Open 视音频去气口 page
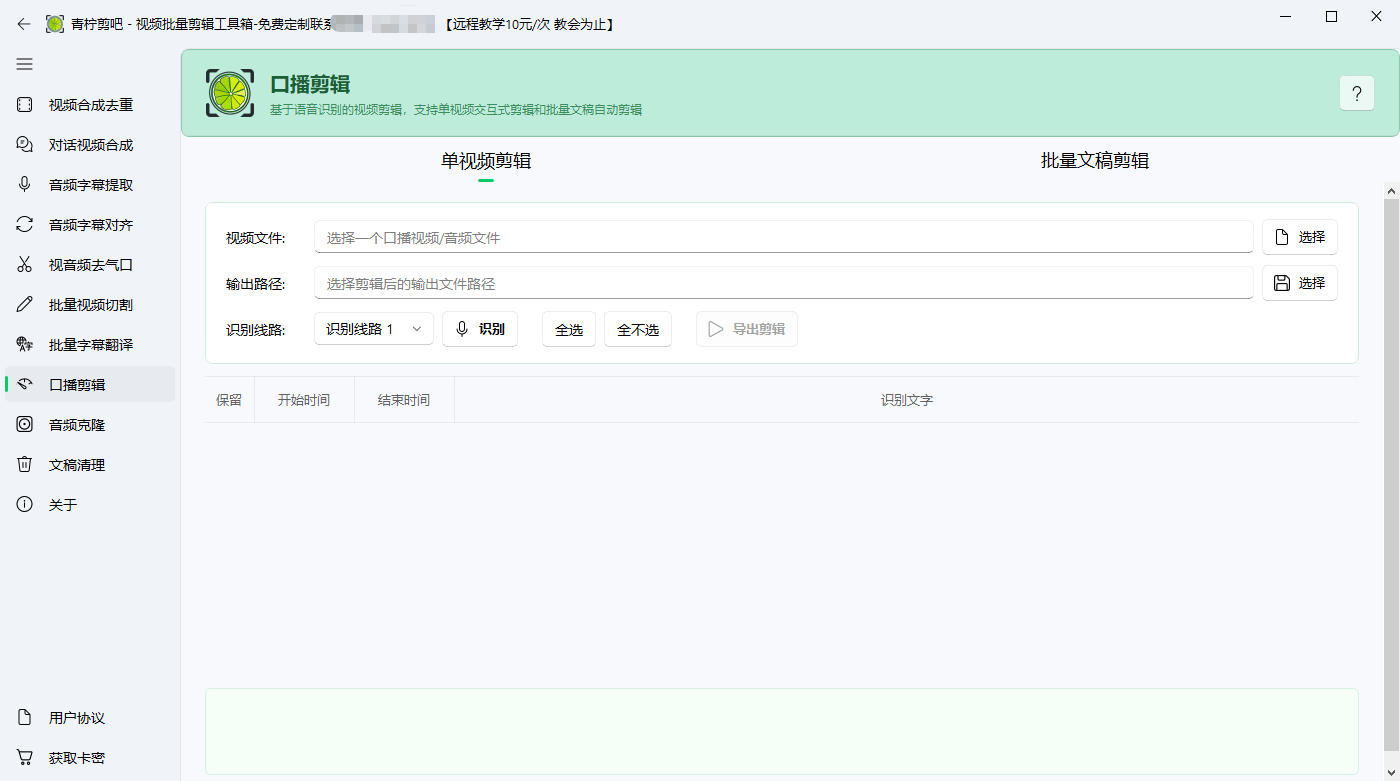The width and height of the screenshot is (1400, 781). click(x=90, y=265)
